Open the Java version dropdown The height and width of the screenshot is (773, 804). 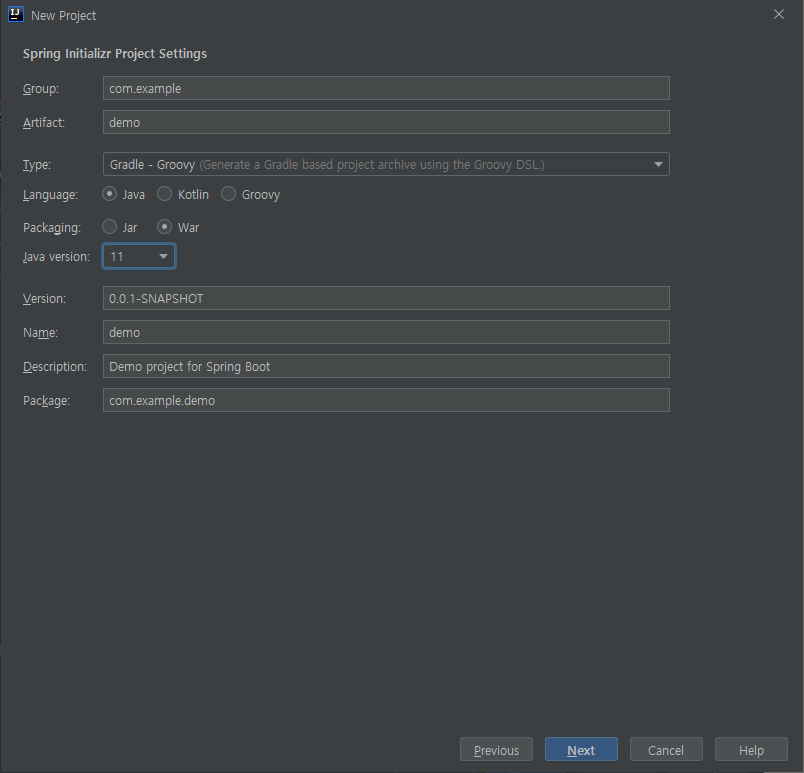[139, 256]
